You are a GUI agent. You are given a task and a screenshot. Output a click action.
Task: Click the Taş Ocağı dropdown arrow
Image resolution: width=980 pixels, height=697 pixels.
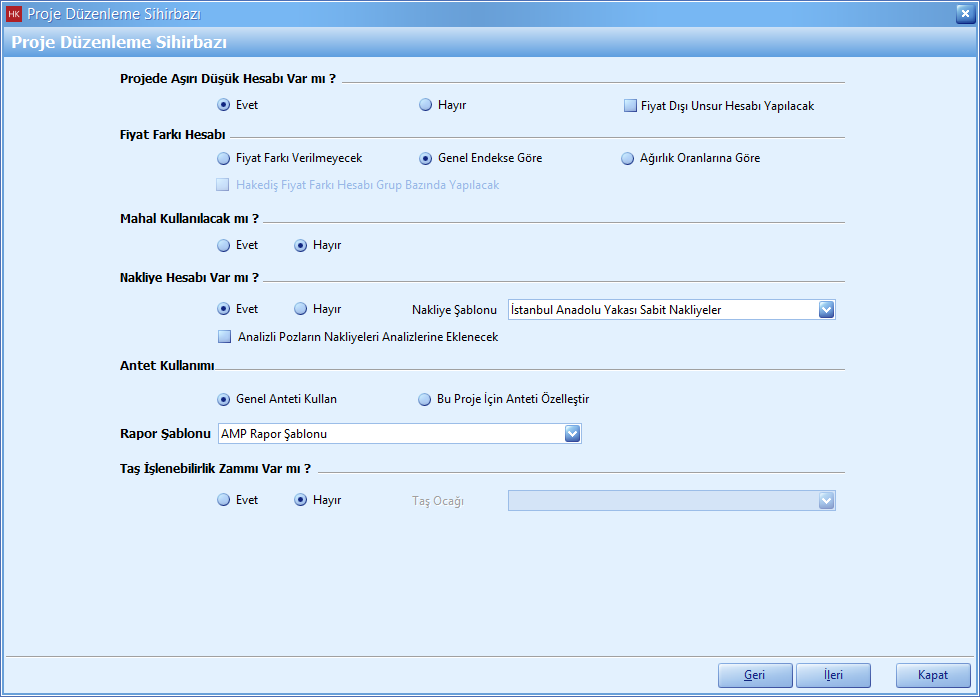tap(826, 500)
